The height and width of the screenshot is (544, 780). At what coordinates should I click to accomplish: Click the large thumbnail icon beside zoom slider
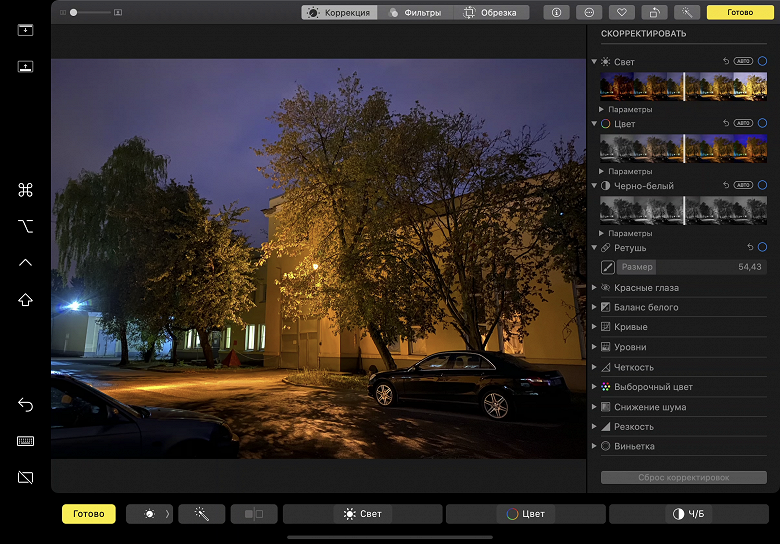(118, 12)
